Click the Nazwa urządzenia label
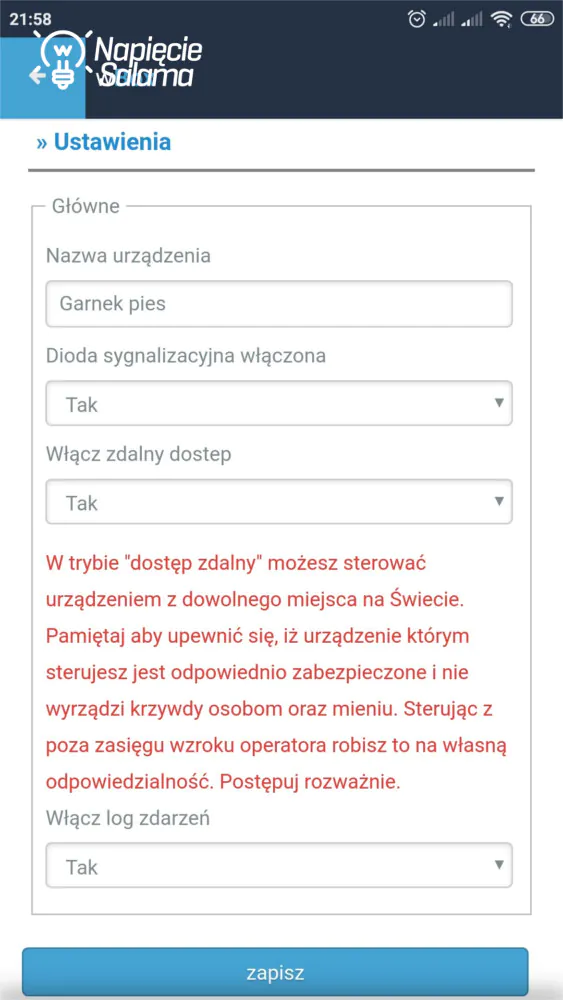The image size is (563, 1000). click(x=128, y=256)
